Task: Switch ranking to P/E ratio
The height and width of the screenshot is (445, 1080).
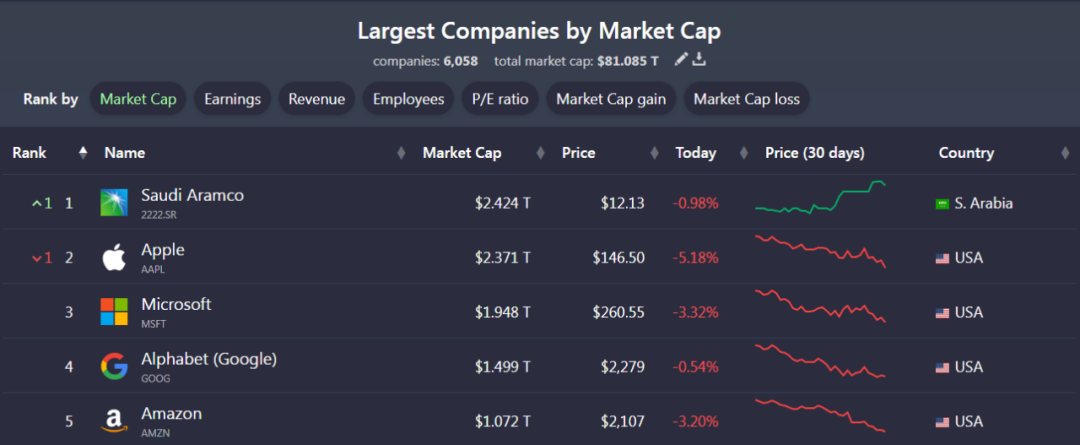Action: (x=500, y=99)
